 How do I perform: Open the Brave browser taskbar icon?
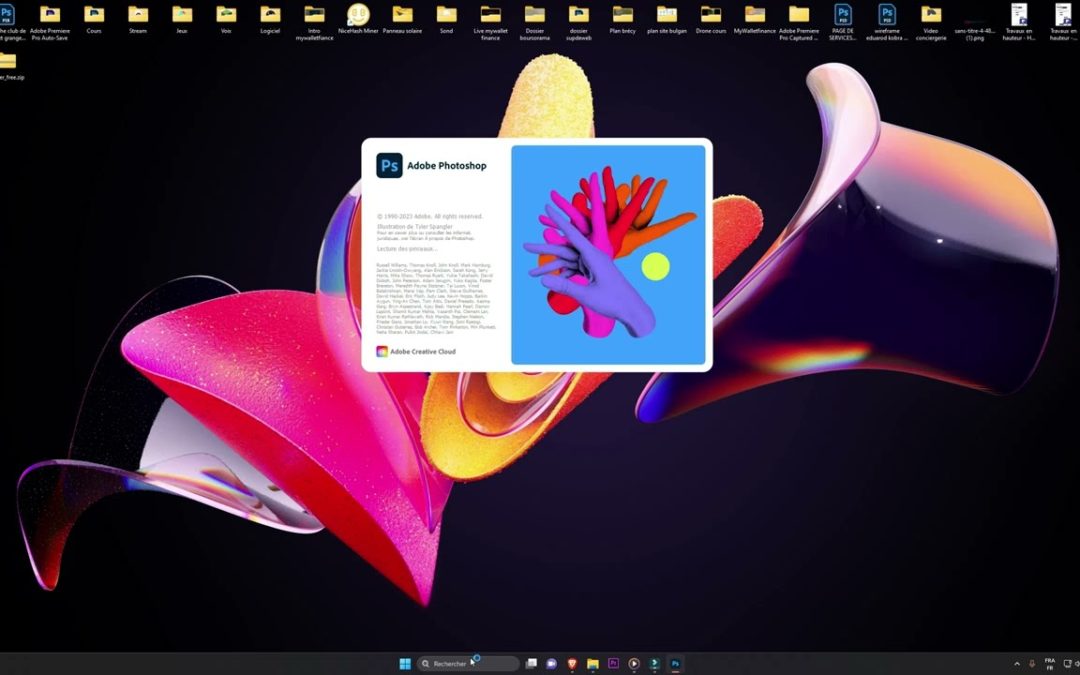tap(572, 663)
